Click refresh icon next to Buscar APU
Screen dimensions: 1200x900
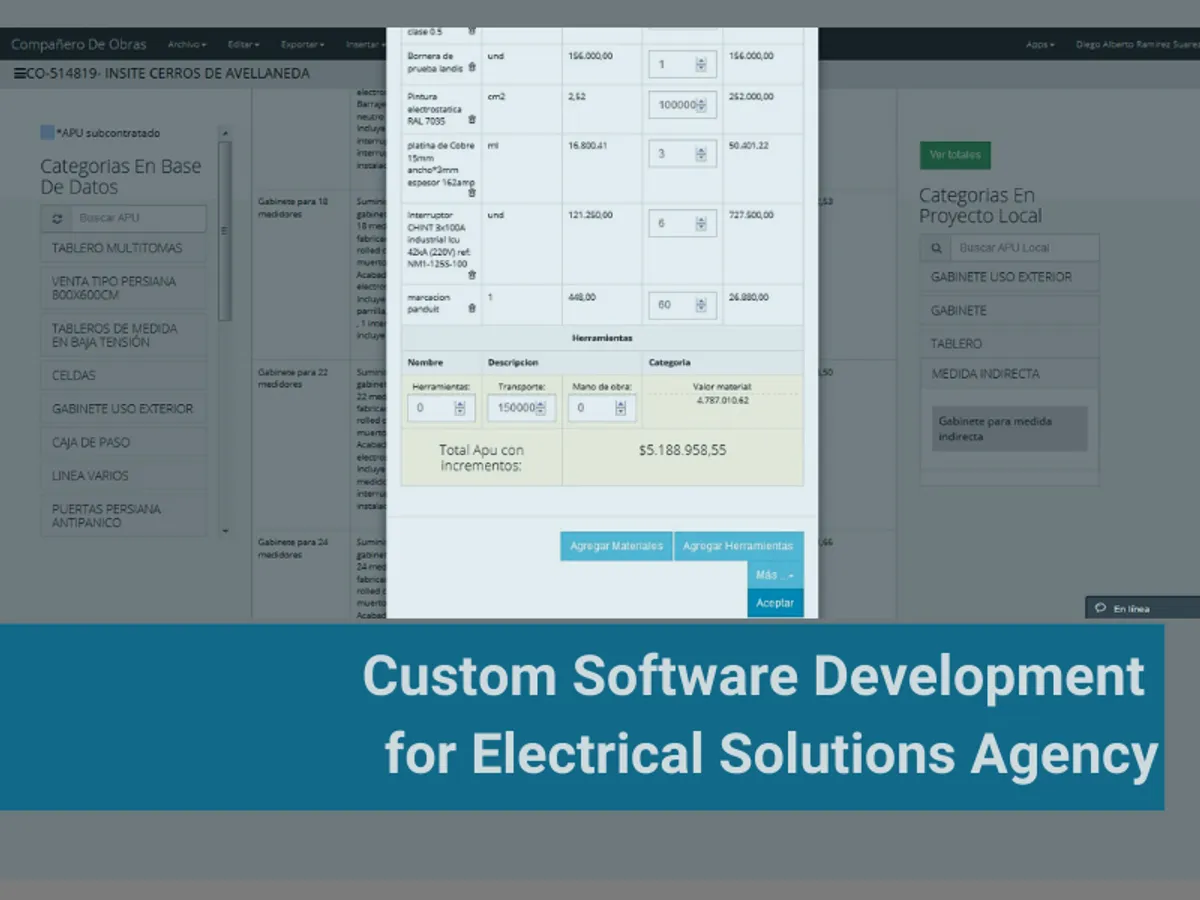pos(57,218)
